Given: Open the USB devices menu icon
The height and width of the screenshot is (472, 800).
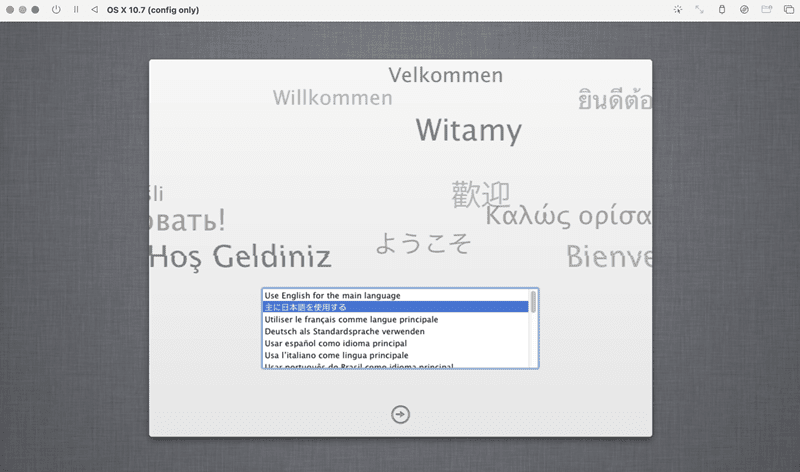Looking at the screenshot, I should 722,10.
